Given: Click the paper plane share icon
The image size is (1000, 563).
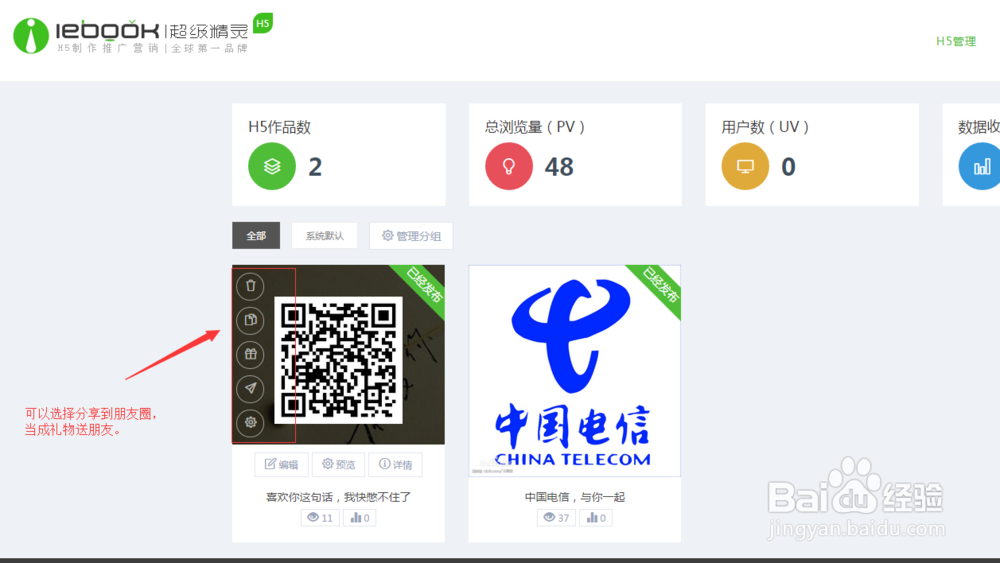Looking at the screenshot, I should coord(251,388).
